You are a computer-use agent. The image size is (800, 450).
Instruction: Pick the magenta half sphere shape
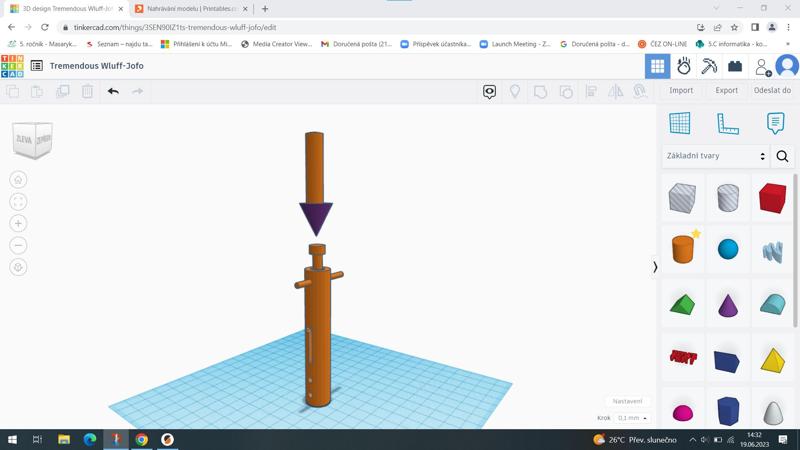683,412
